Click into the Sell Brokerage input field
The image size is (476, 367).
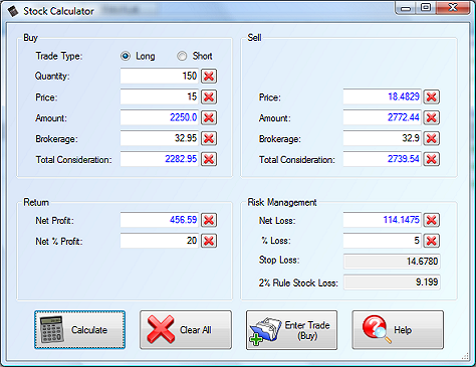382,138
